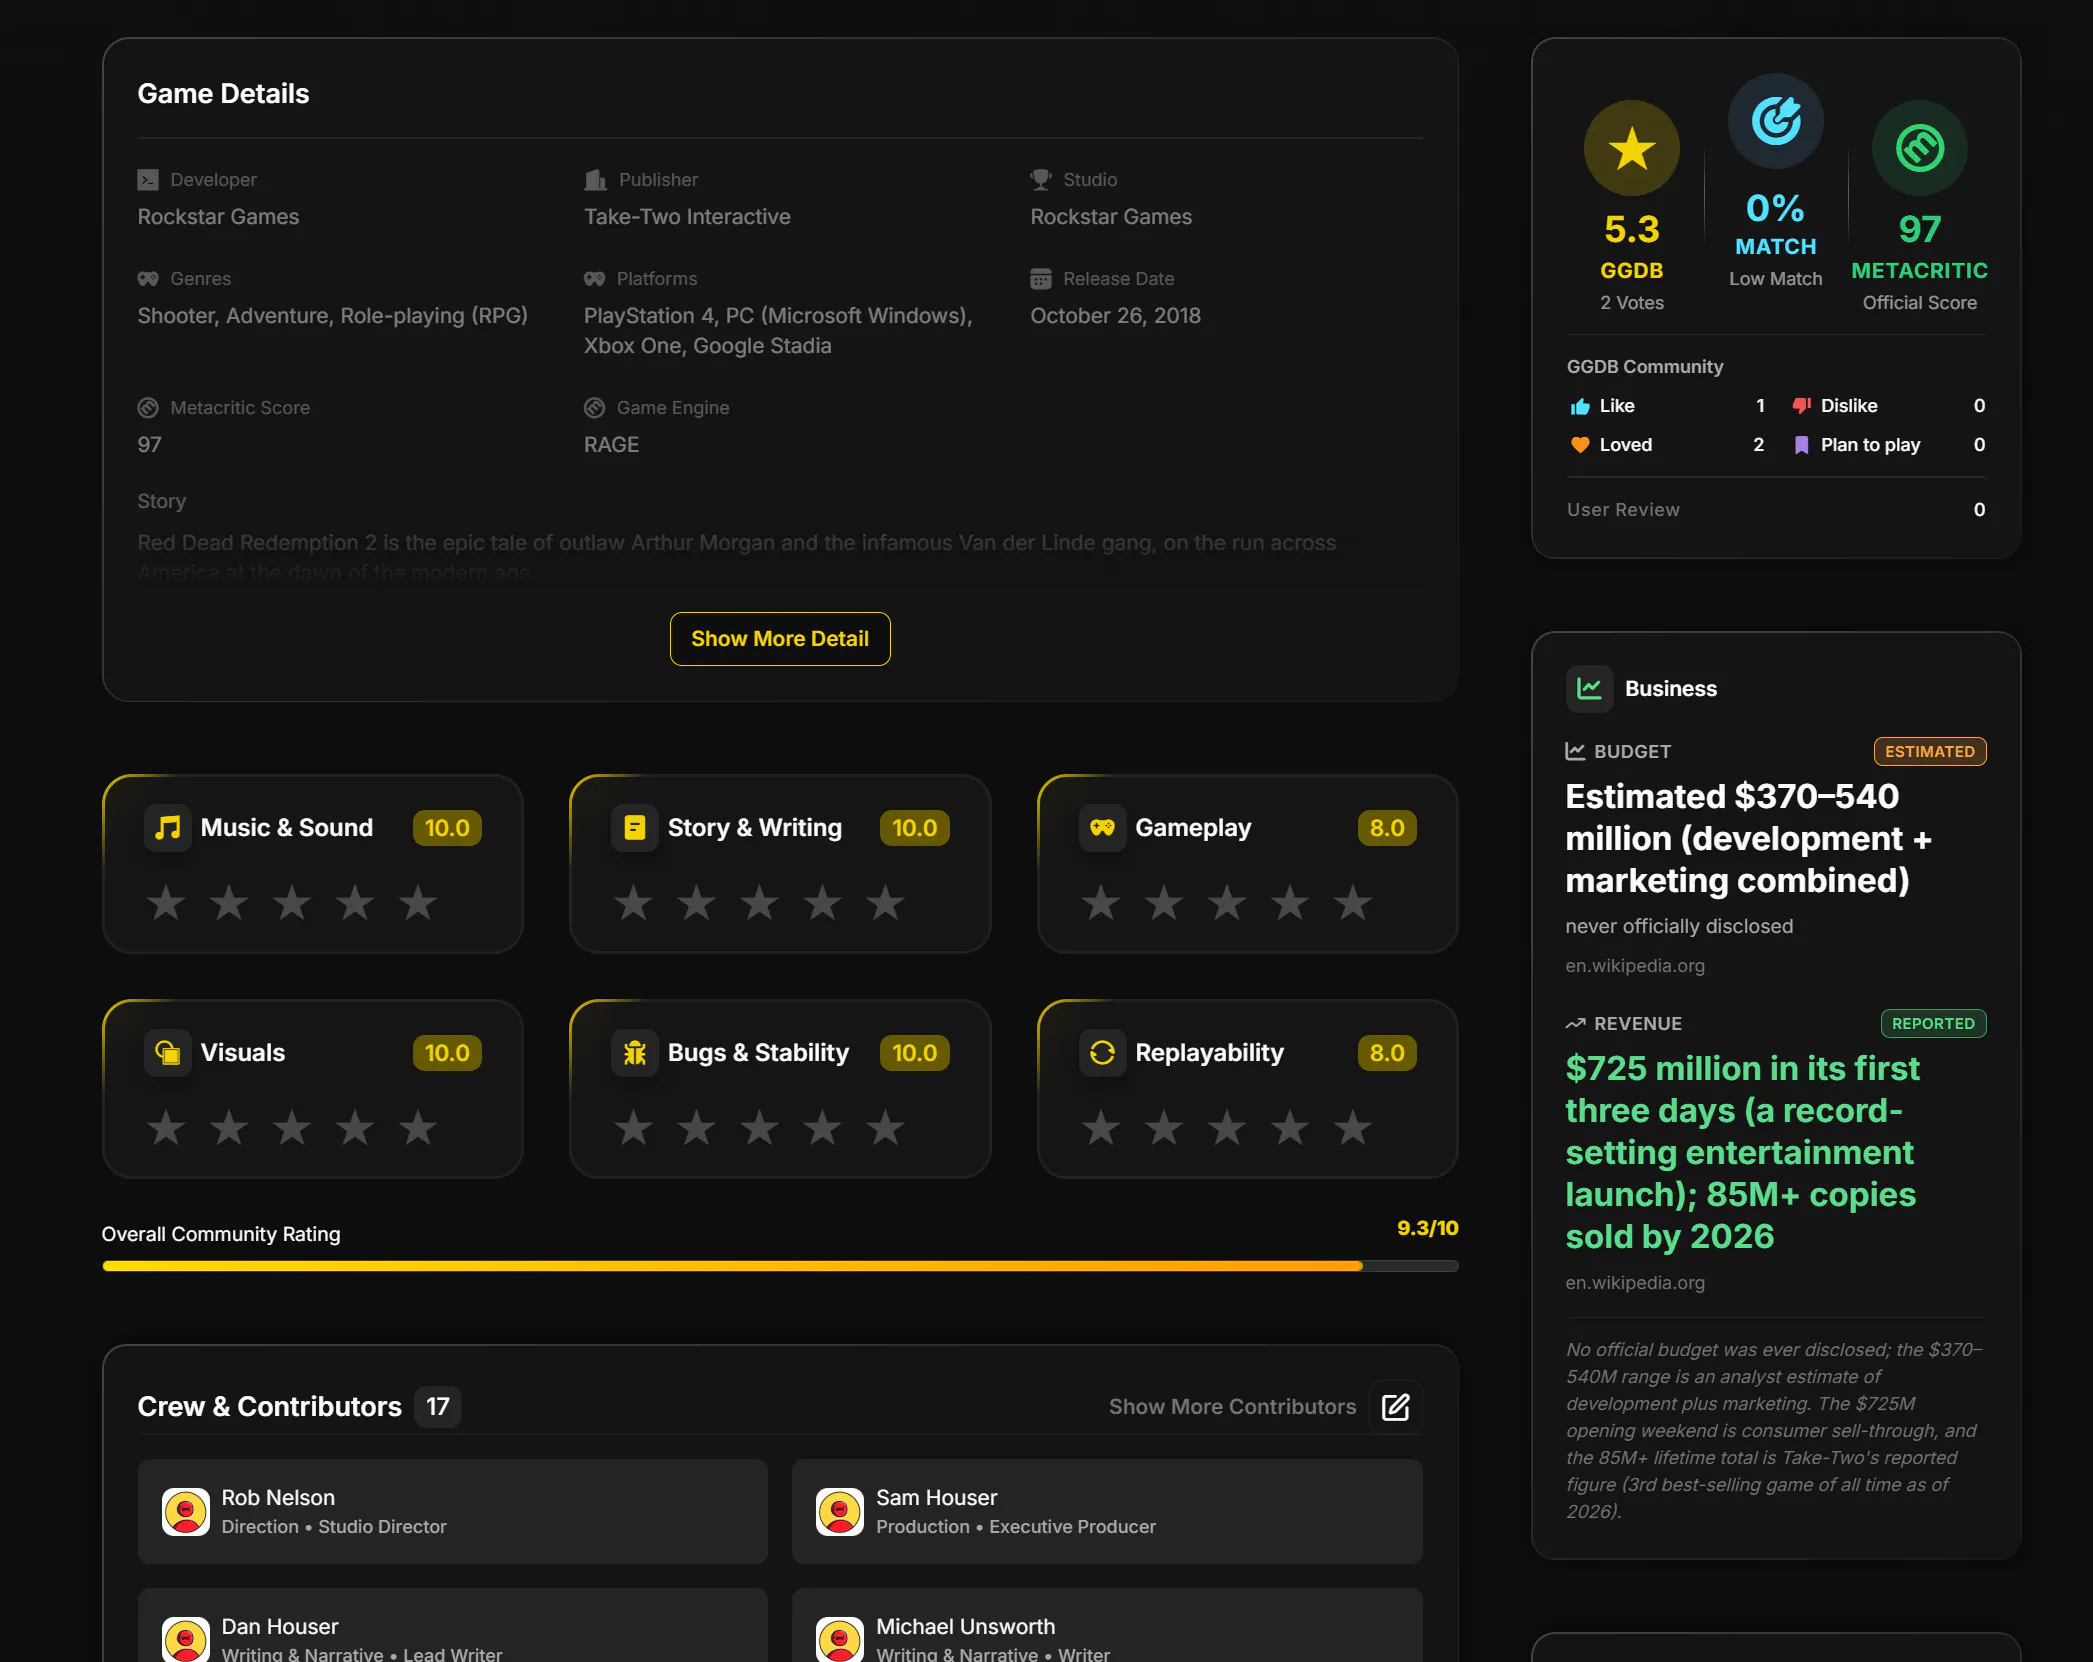Click the REPORTED revenue badge
This screenshot has height=1662, width=2093.
coord(1933,1024)
